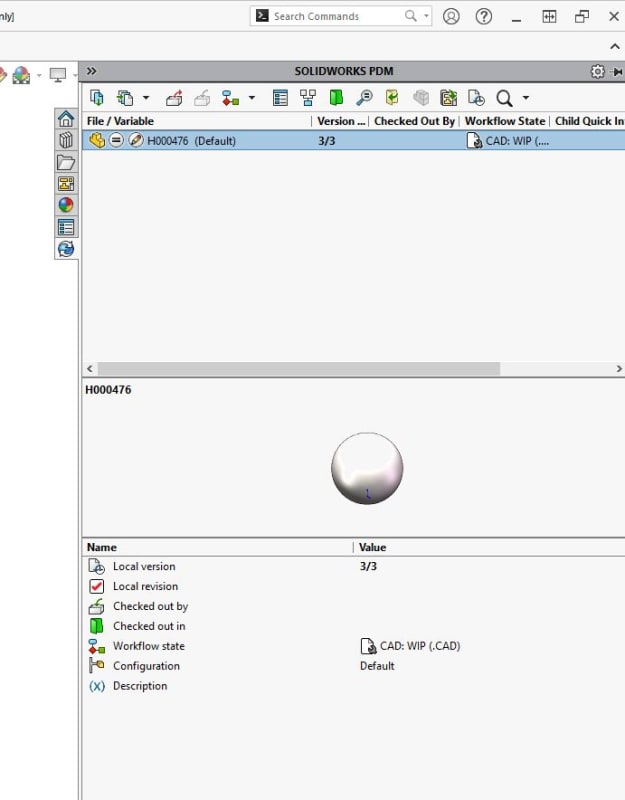
Task: Click the Get Version icon
Action: coord(125,97)
